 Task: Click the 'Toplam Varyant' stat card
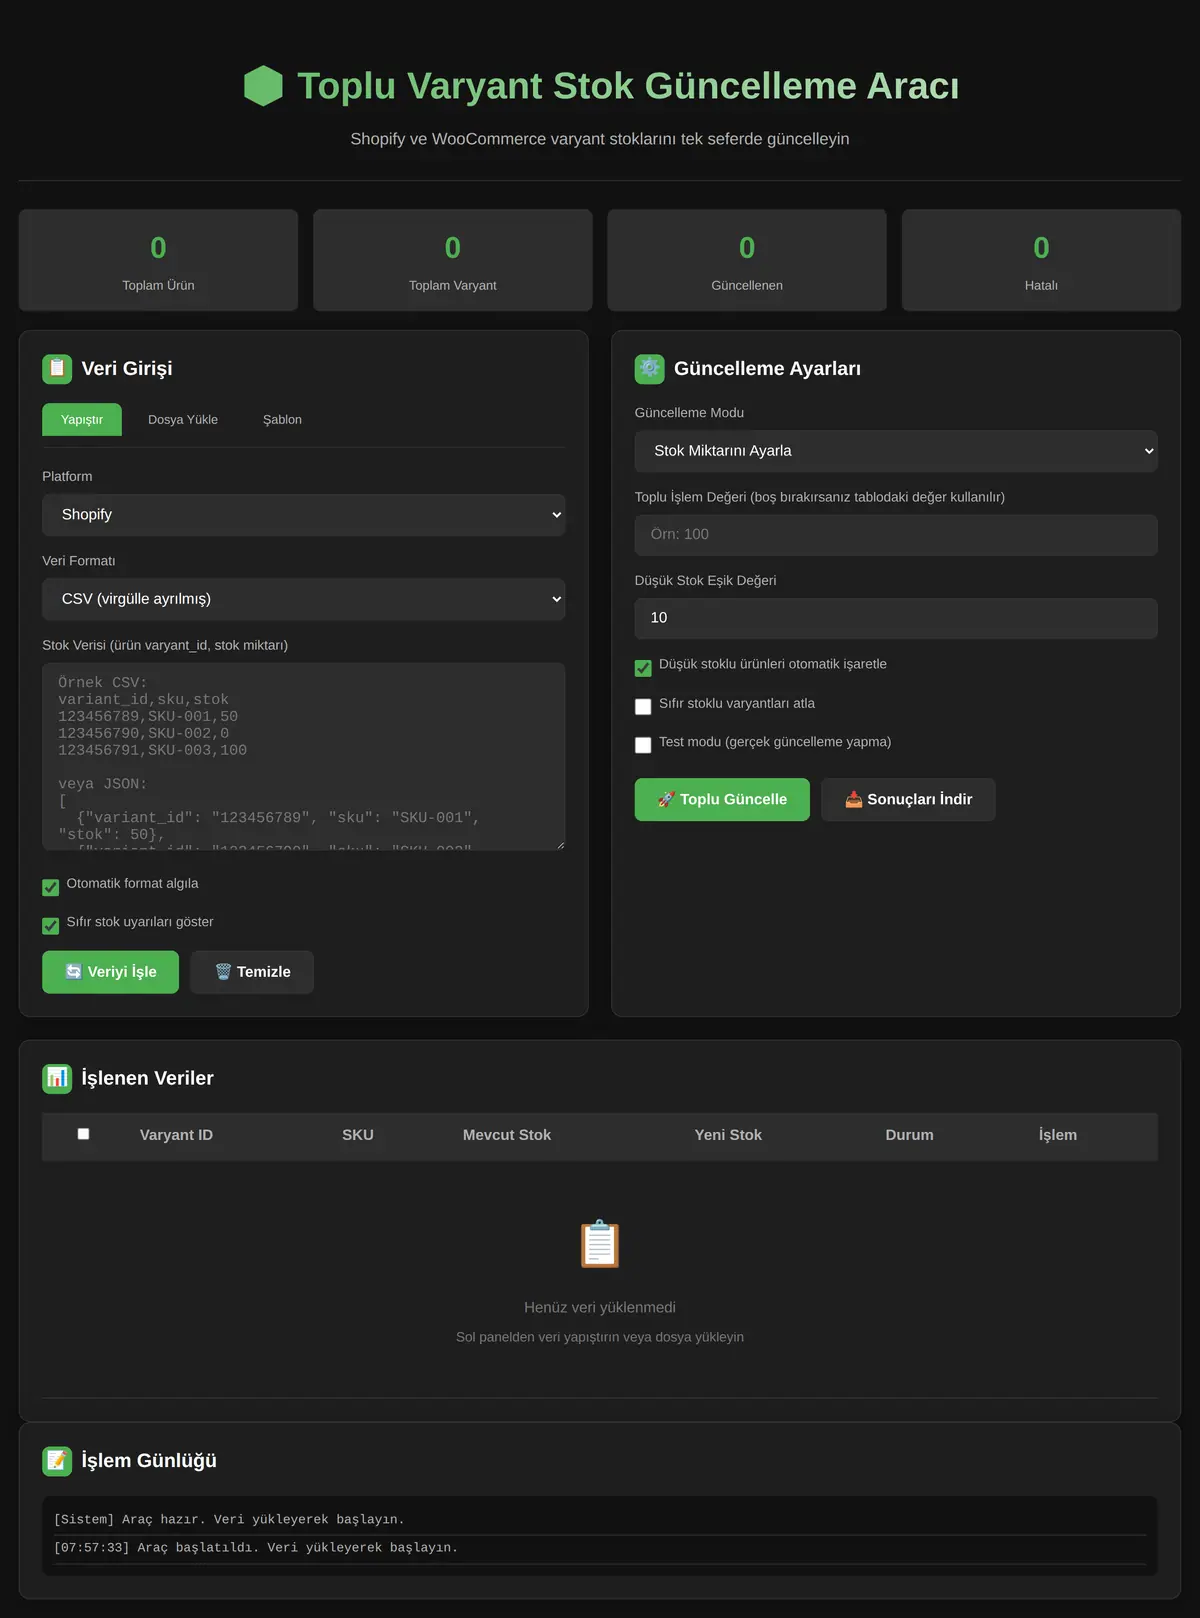(x=453, y=260)
